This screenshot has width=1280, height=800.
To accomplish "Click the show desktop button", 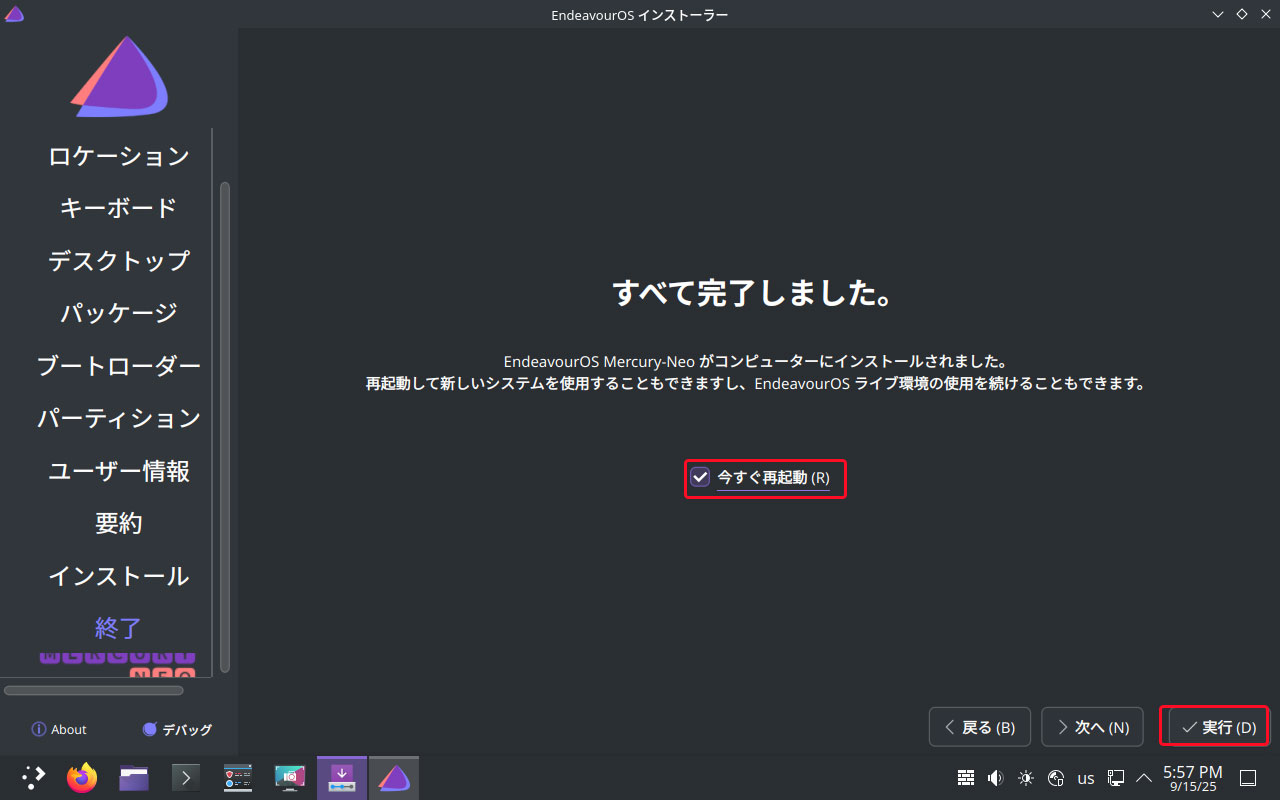I will (1248, 778).
